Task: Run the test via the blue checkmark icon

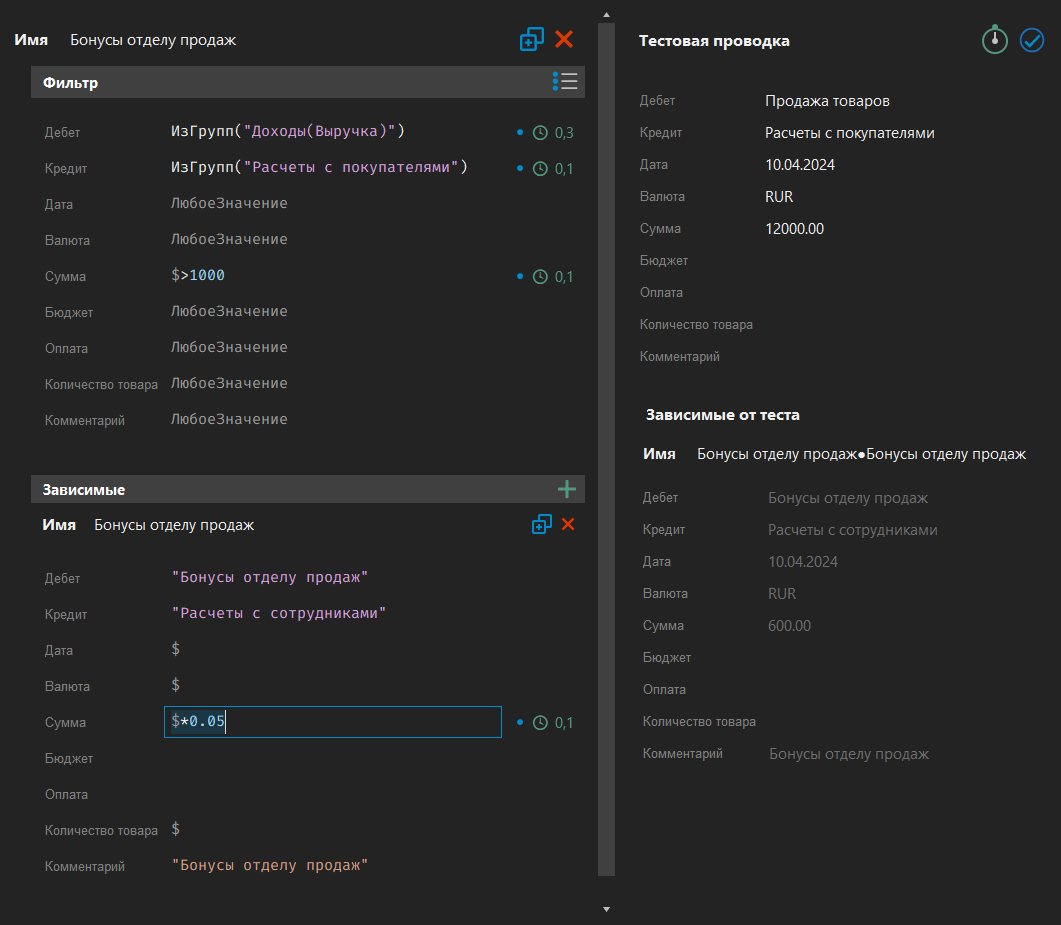Action: [x=1032, y=40]
